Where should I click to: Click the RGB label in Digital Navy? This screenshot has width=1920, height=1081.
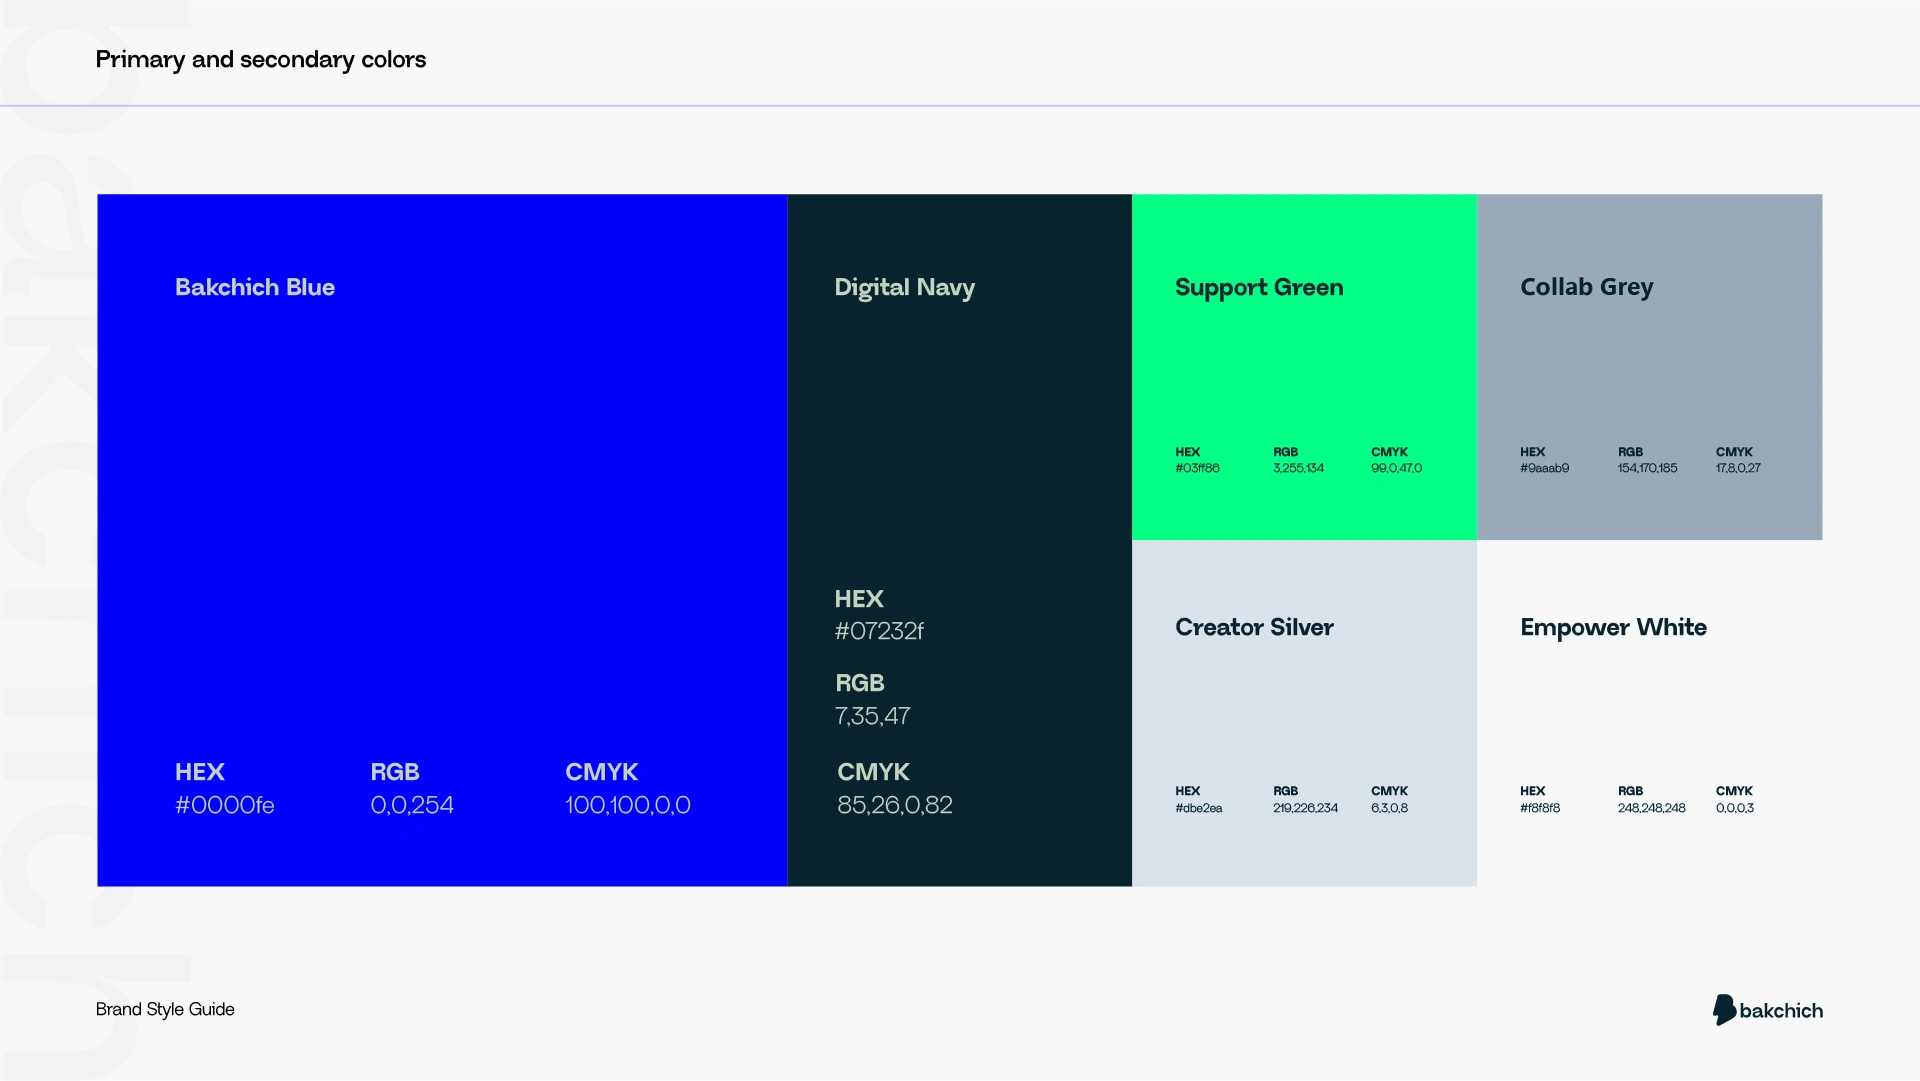point(860,683)
